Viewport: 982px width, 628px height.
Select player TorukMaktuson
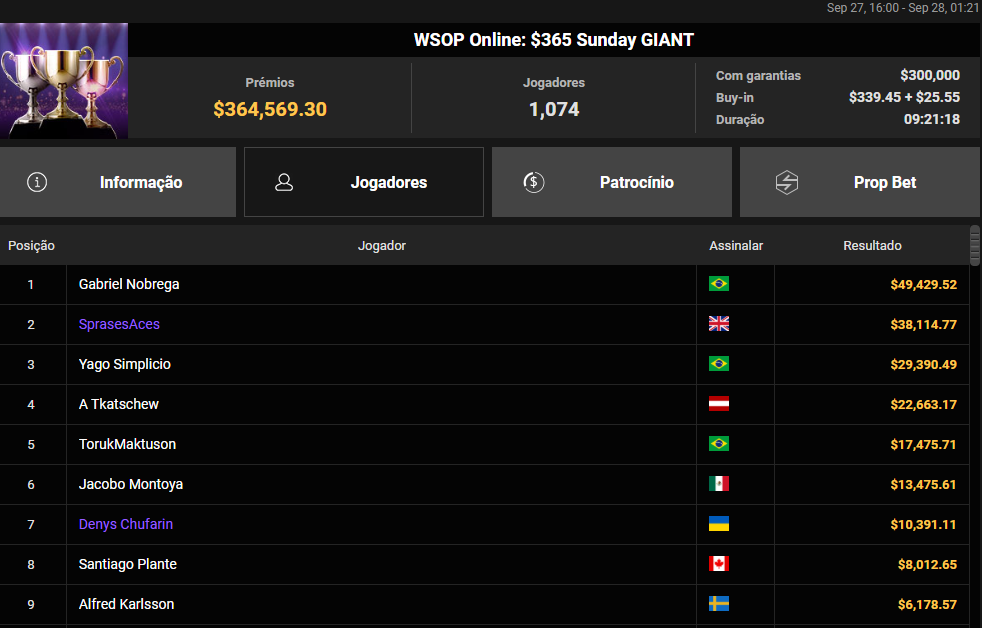coord(127,445)
